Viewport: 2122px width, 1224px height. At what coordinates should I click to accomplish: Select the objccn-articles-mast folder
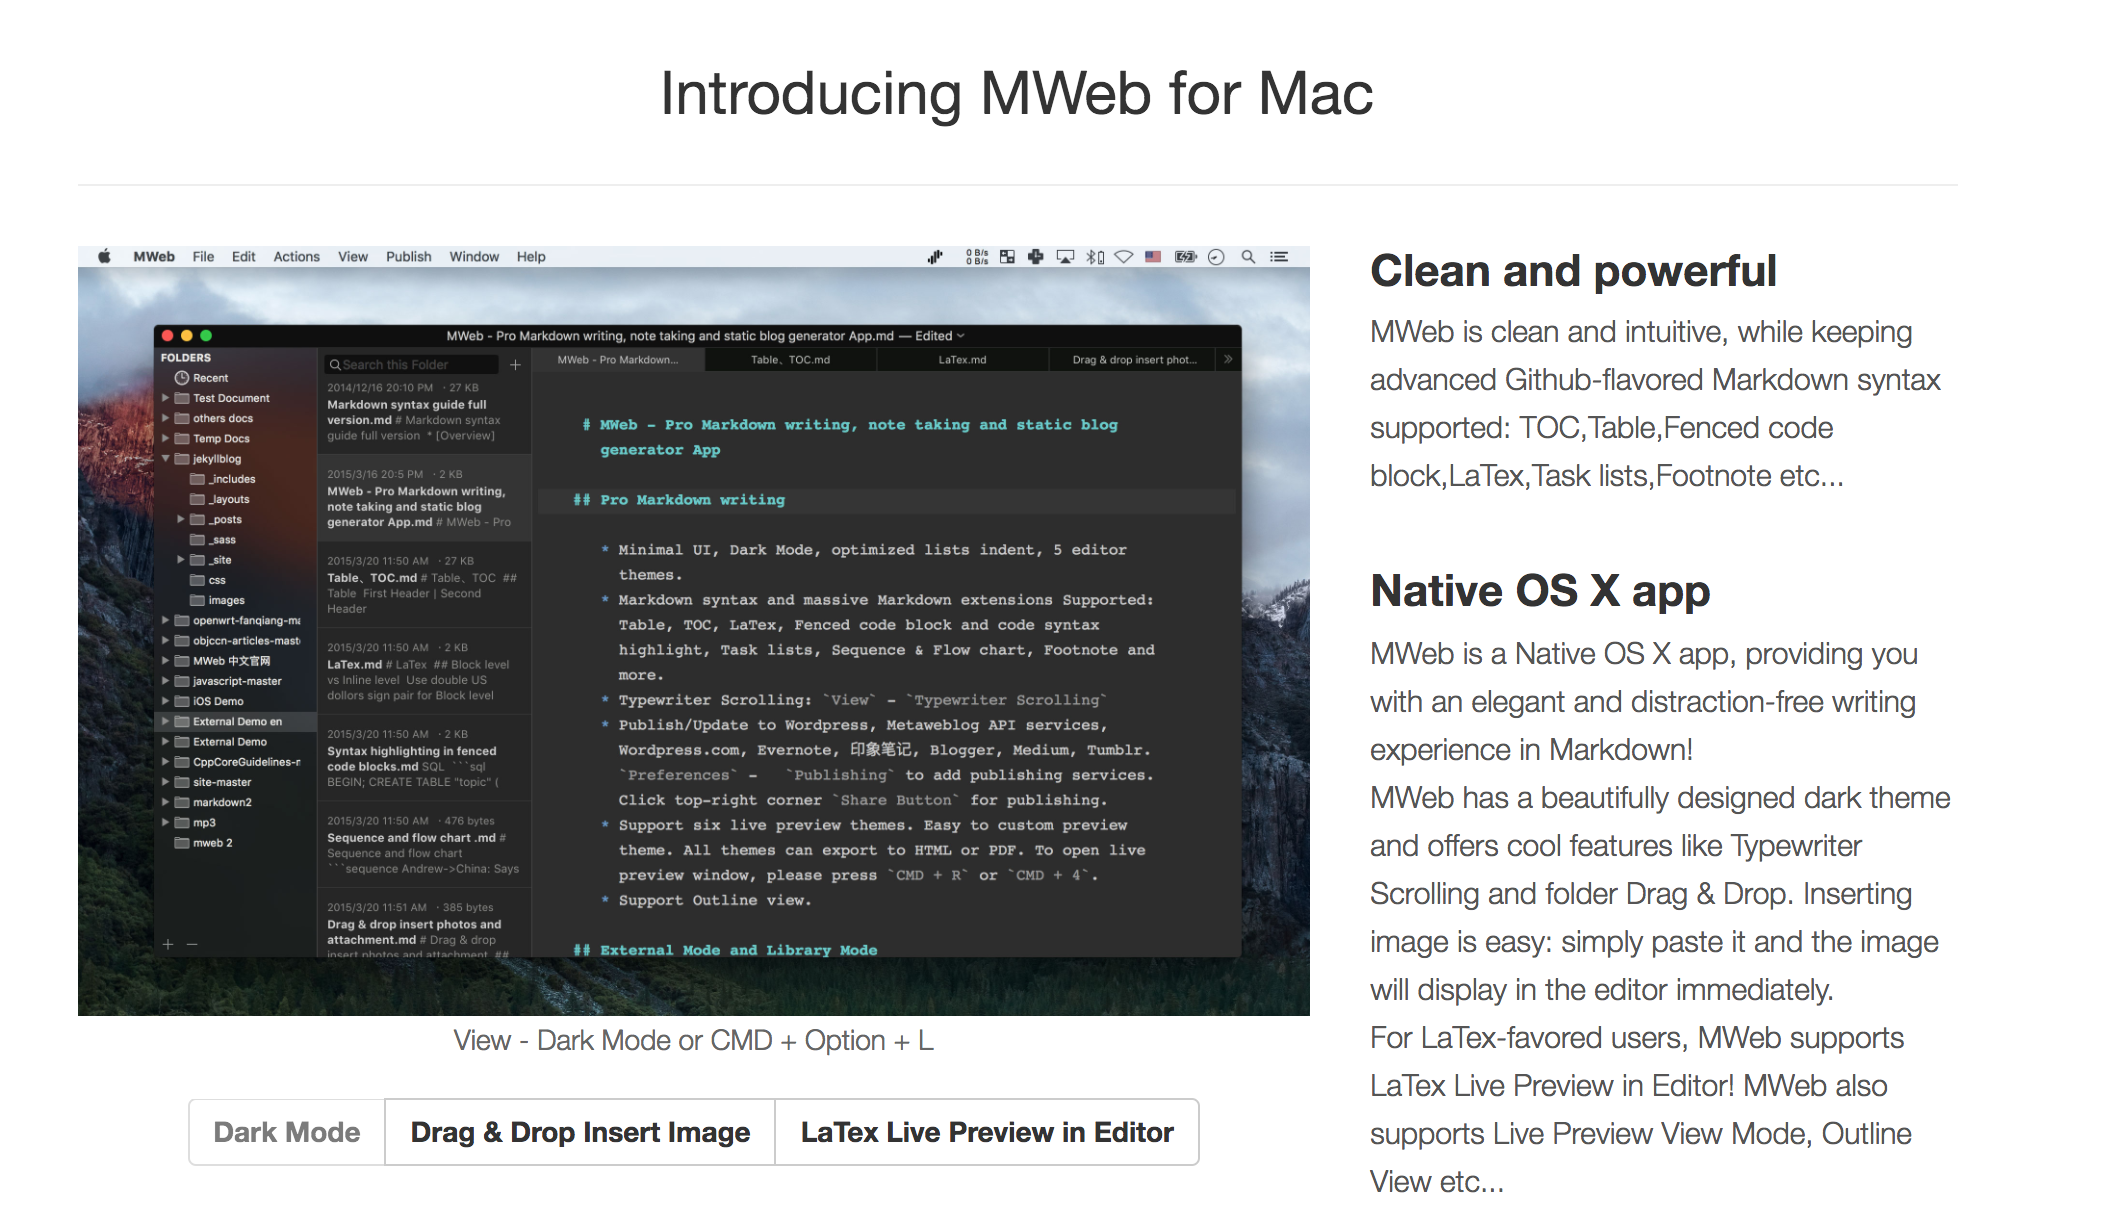236,641
